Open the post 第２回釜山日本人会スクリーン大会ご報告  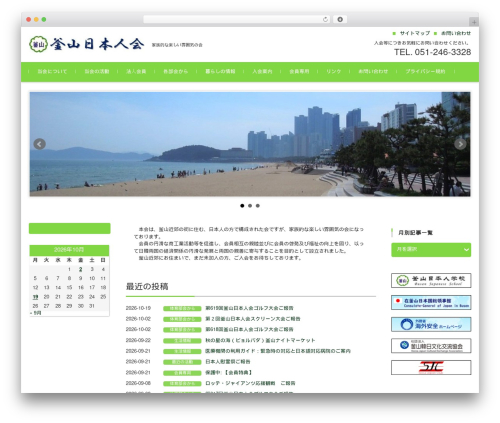tap(253, 319)
